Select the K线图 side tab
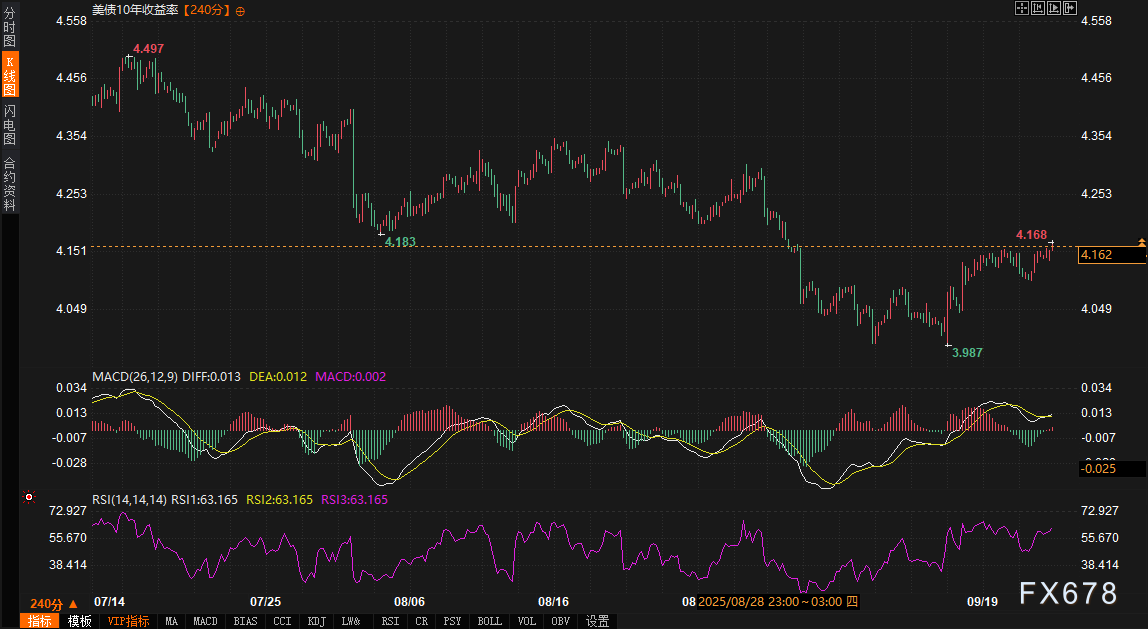The image size is (1148, 629). tap(9, 76)
